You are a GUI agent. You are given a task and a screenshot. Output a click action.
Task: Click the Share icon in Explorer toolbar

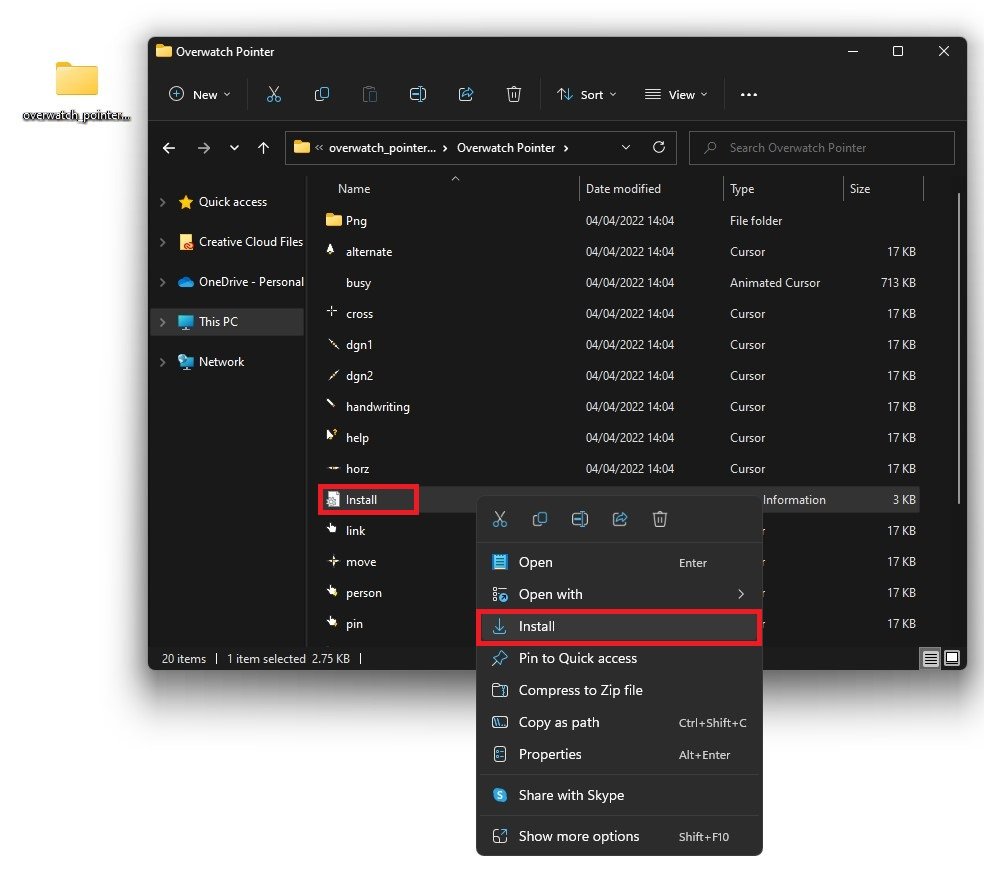pos(466,94)
